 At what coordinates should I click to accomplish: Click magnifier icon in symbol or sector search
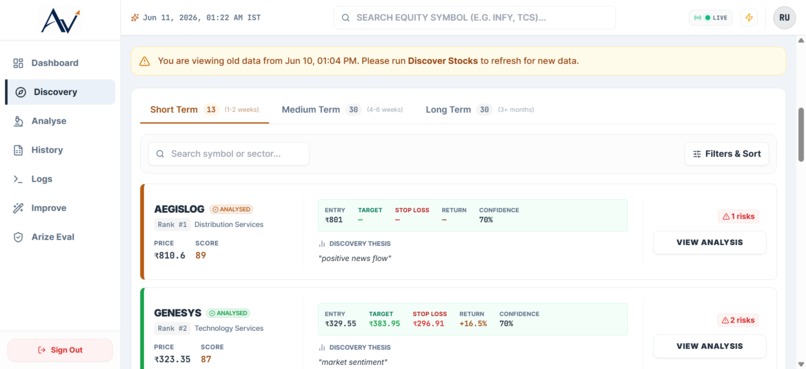160,154
